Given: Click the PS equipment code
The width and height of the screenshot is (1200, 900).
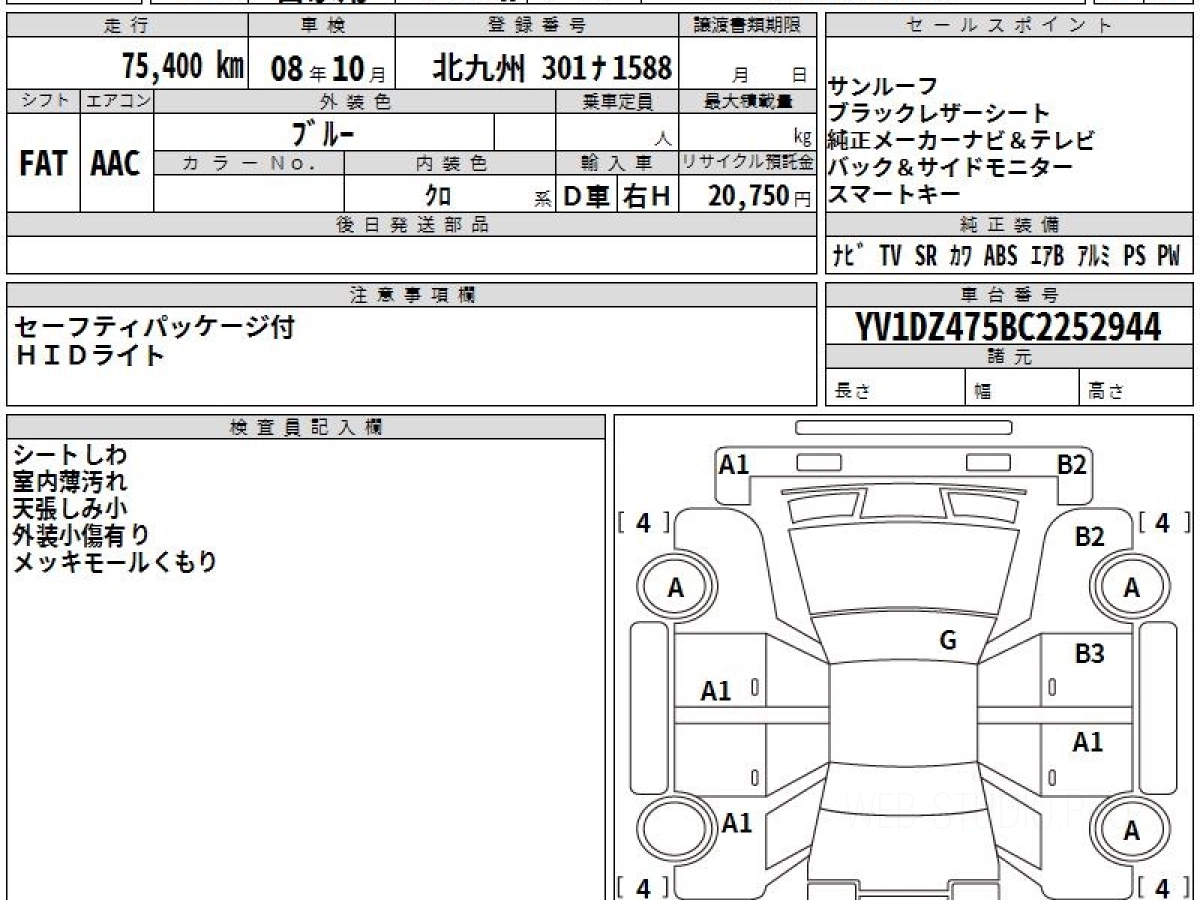Looking at the screenshot, I should (1134, 256).
